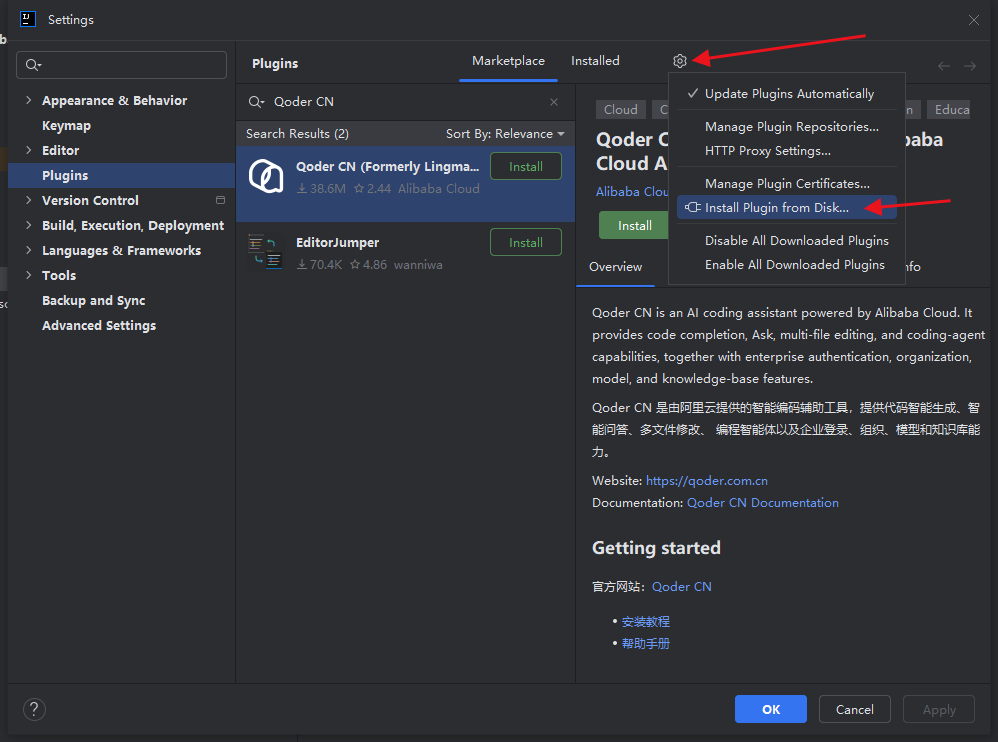998x742 pixels.
Task: Open the 安装教程 link
Action: point(645,622)
